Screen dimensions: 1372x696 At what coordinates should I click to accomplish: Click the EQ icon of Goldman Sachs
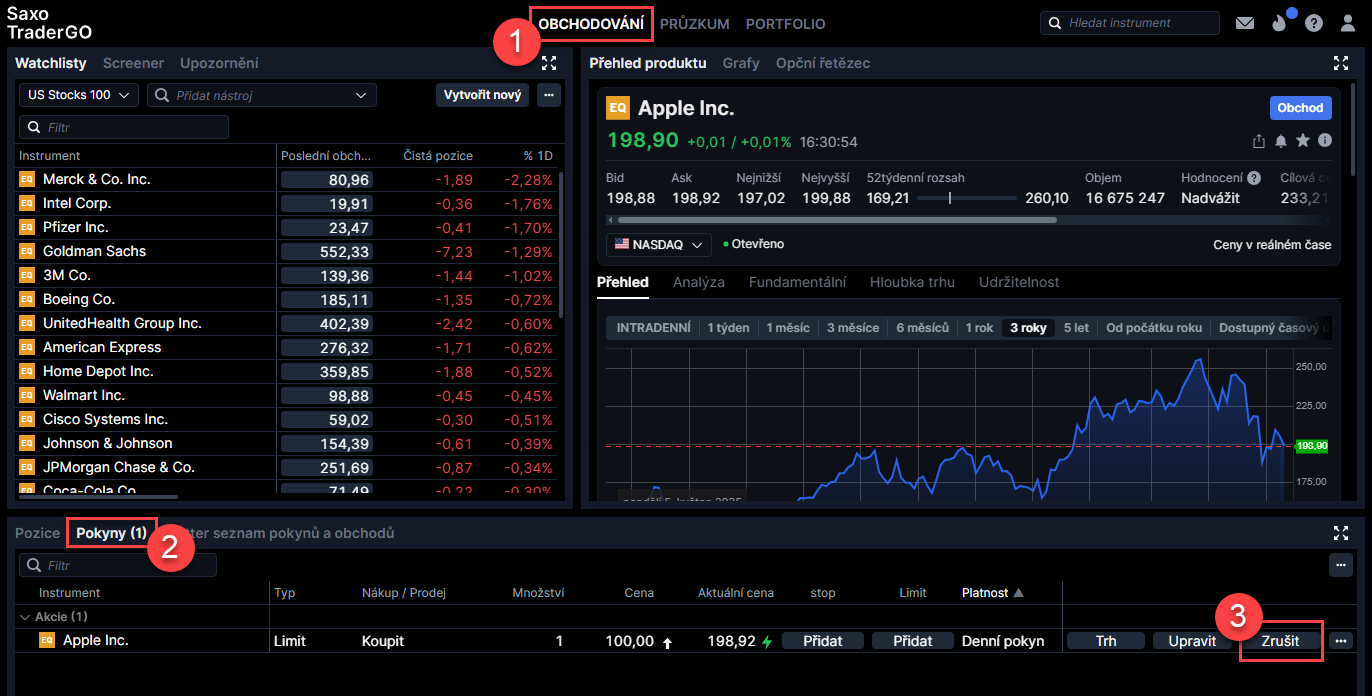[27, 251]
